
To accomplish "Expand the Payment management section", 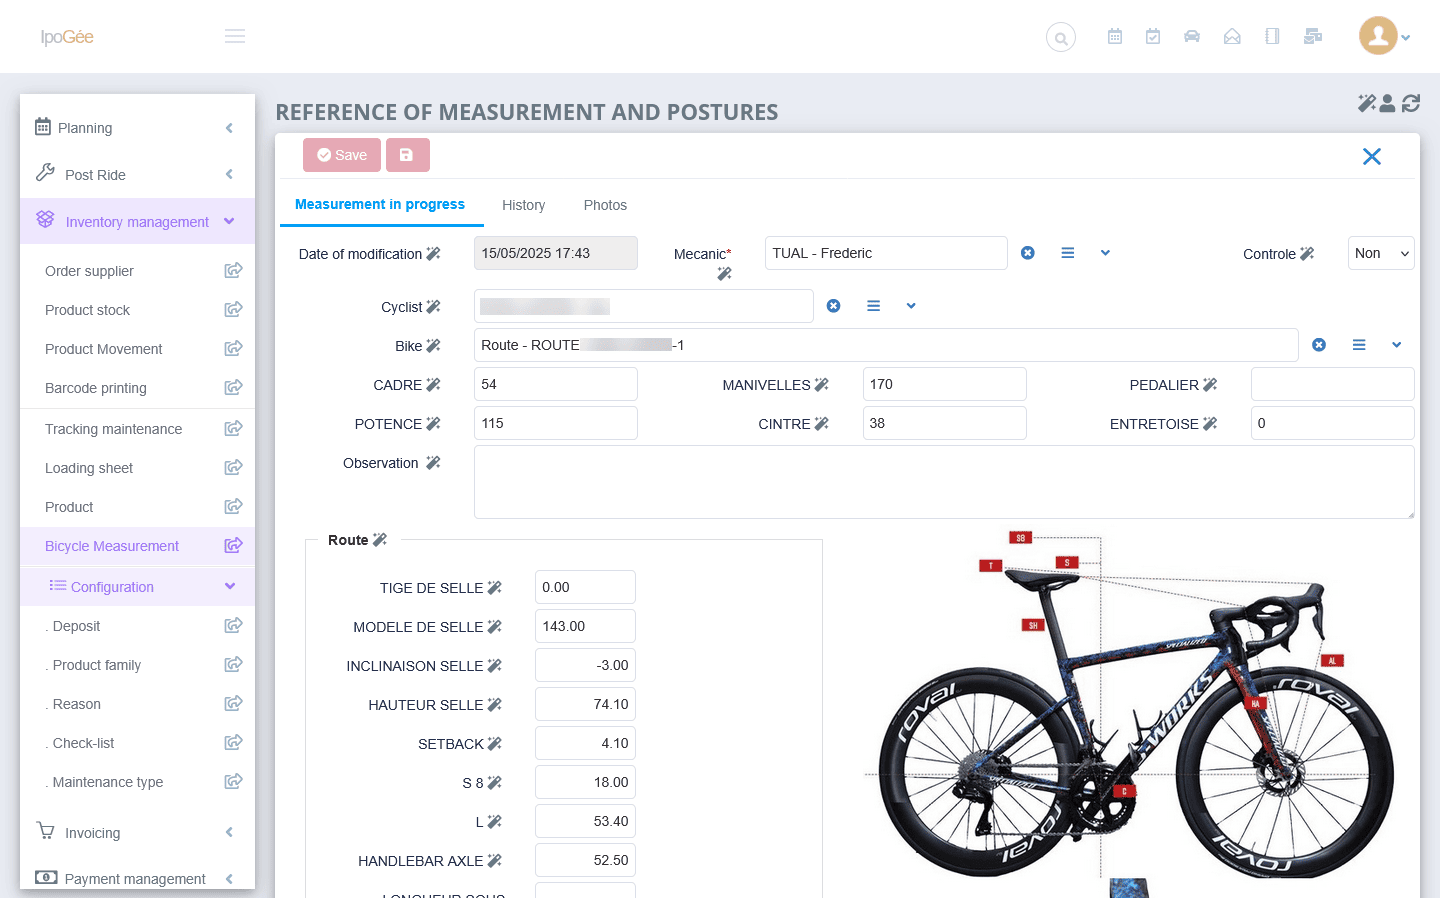I will 137,878.
